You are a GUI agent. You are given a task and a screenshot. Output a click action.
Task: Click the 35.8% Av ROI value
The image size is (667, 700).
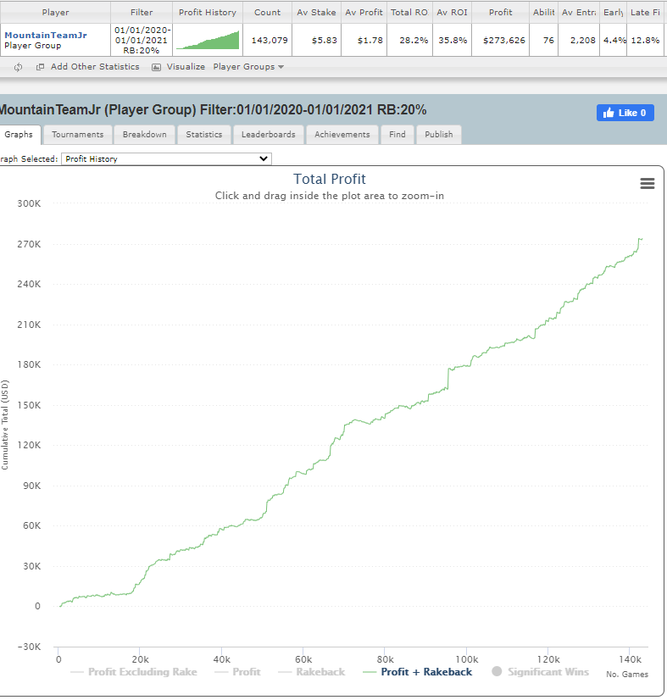[453, 40]
